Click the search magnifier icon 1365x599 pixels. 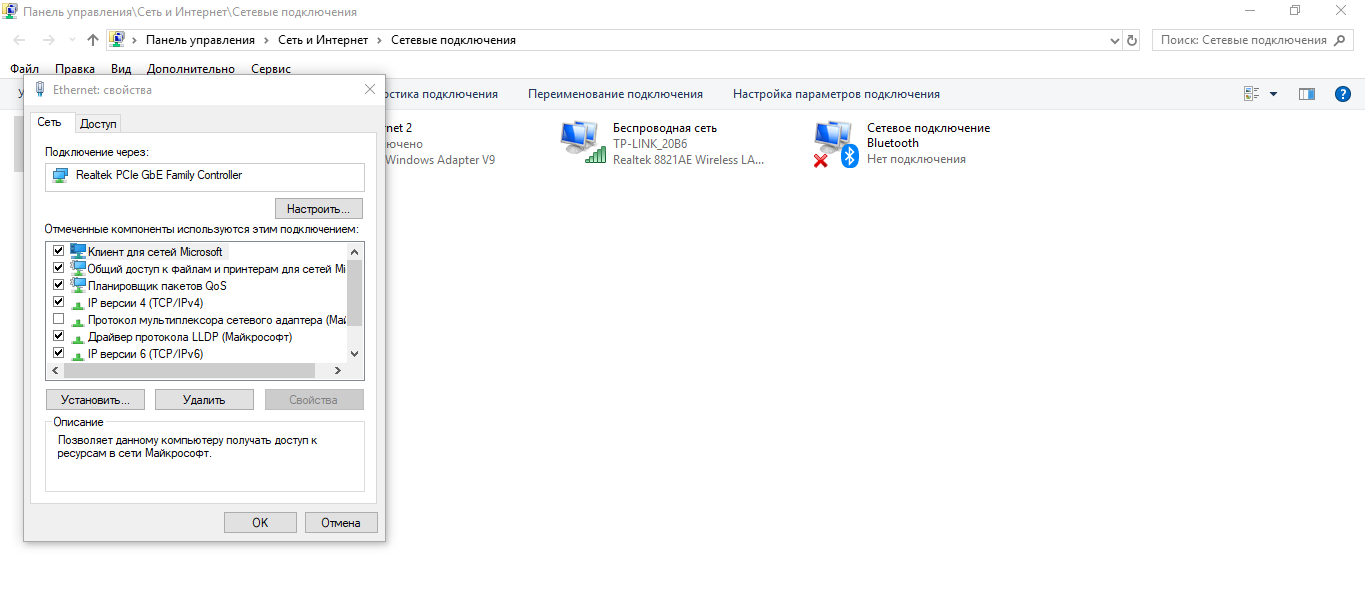(x=1341, y=40)
